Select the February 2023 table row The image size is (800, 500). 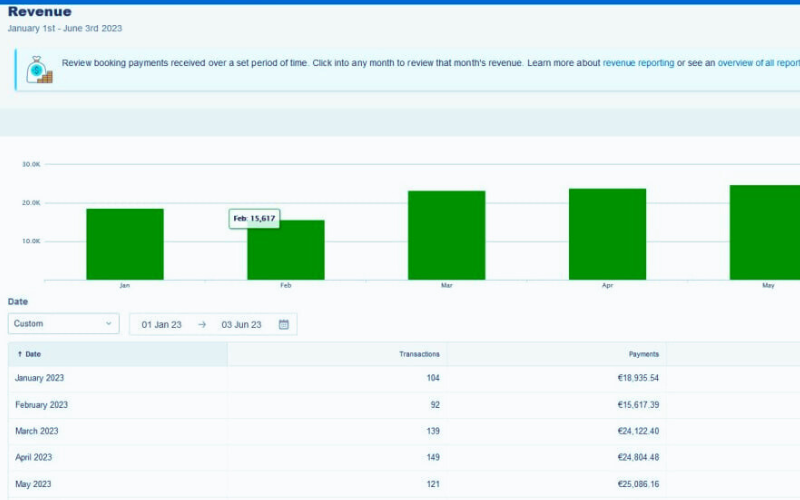pos(41,405)
